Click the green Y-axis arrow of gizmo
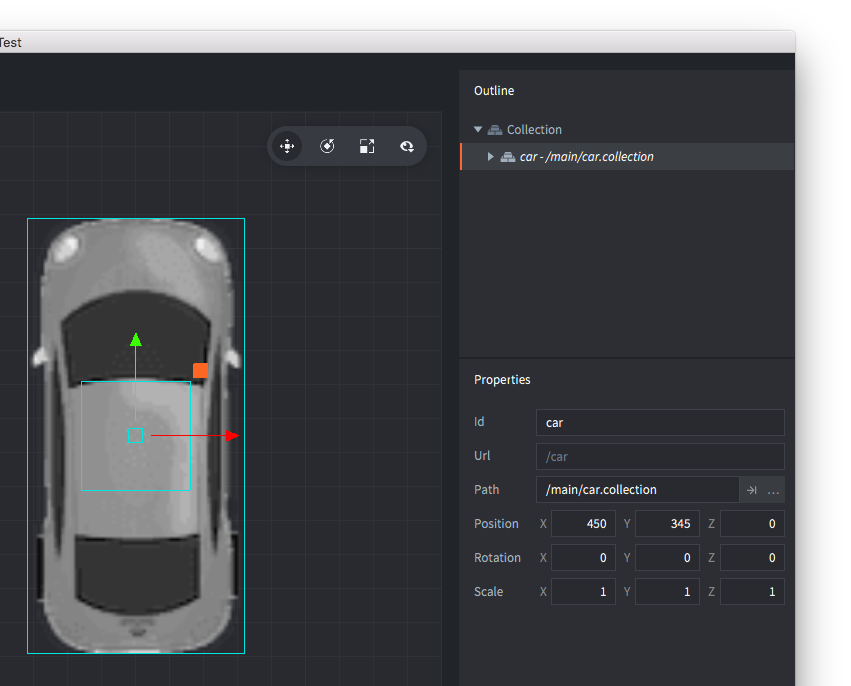This screenshot has height=686, width=851. pos(136,340)
